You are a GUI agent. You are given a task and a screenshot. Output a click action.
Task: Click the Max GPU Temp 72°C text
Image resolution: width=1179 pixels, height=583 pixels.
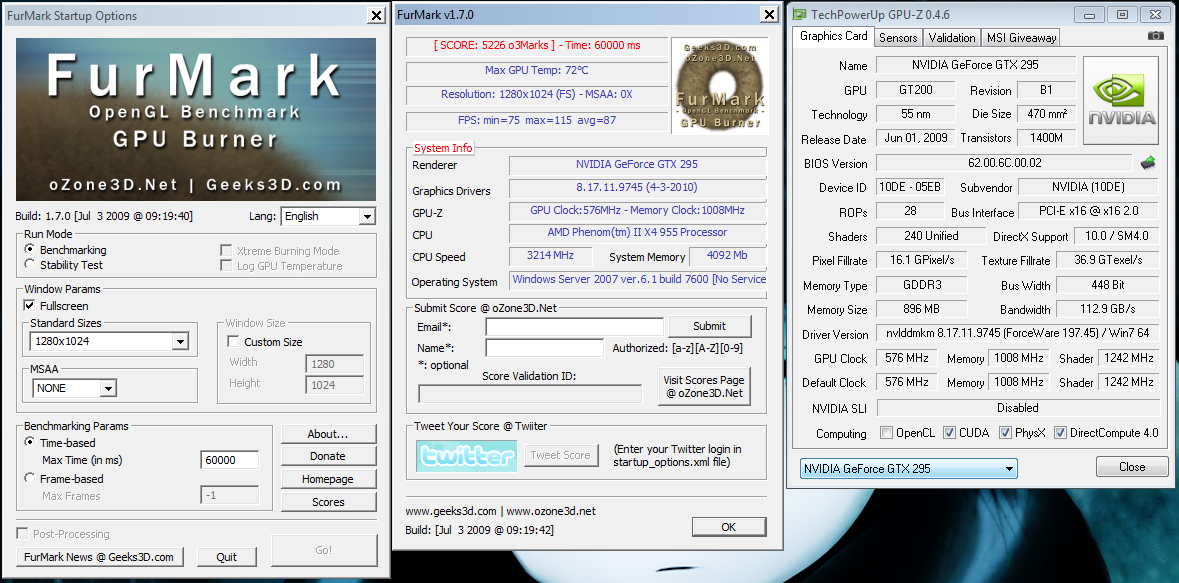[537, 71]
